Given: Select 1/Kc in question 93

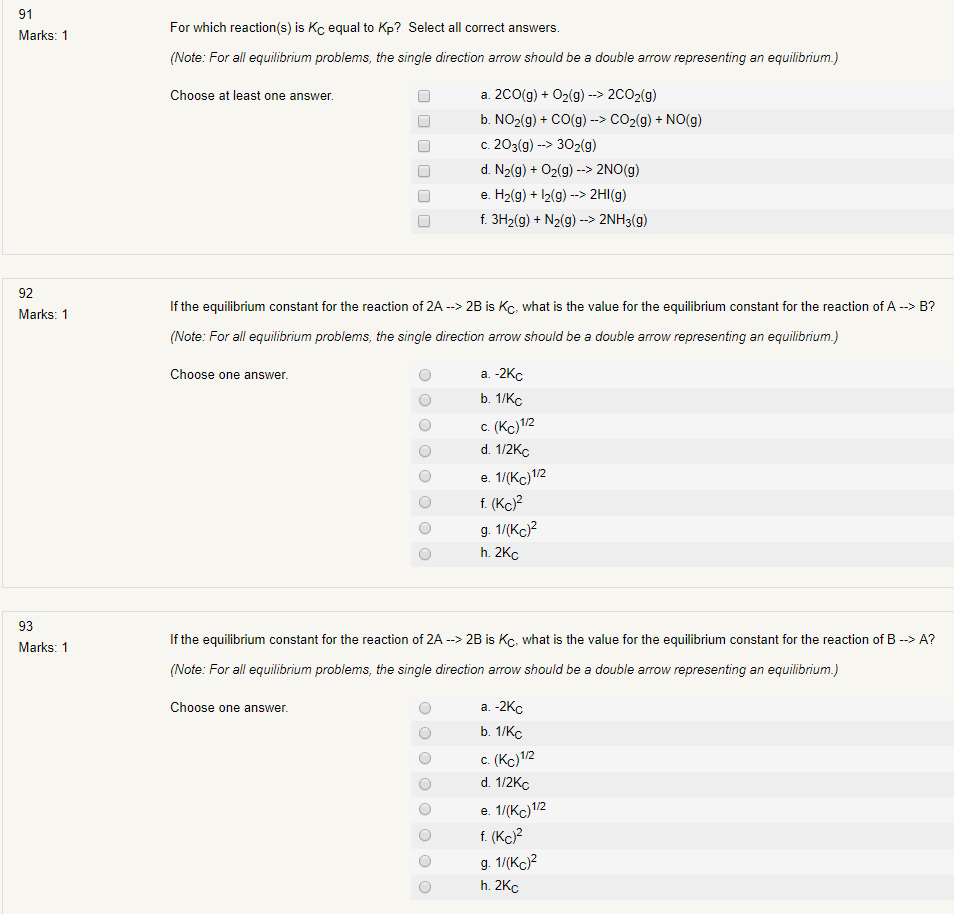Looking at the screenshot, I should 424,732.
